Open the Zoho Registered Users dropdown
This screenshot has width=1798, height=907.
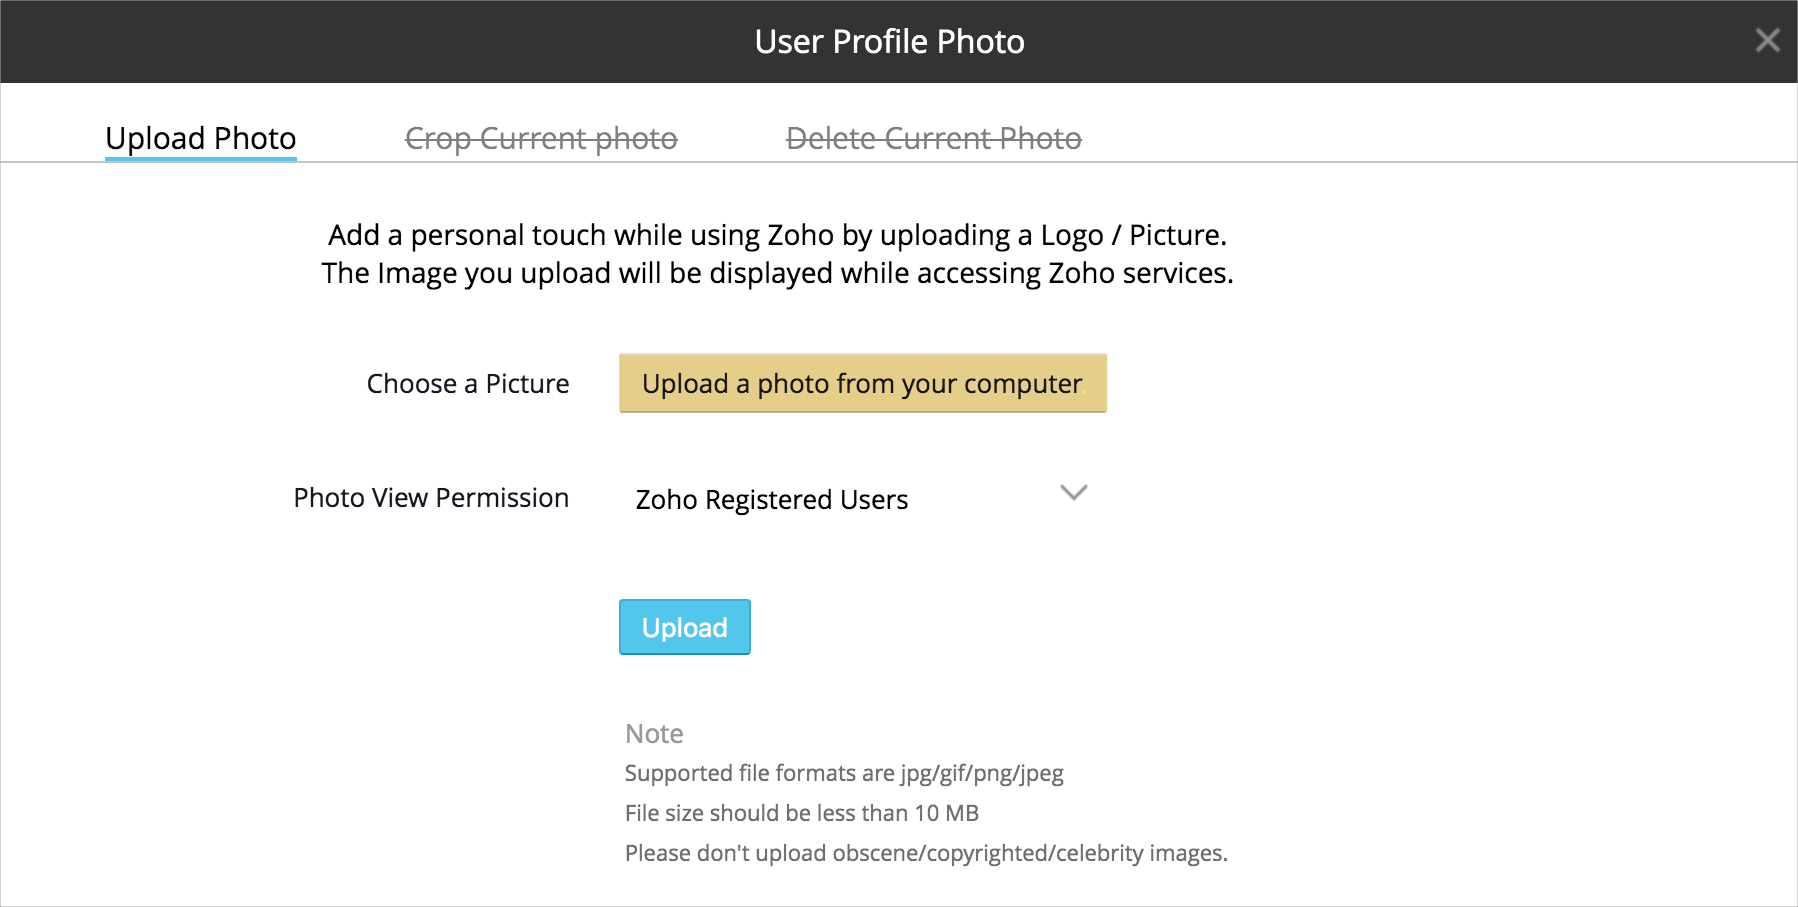coord(771,499)
